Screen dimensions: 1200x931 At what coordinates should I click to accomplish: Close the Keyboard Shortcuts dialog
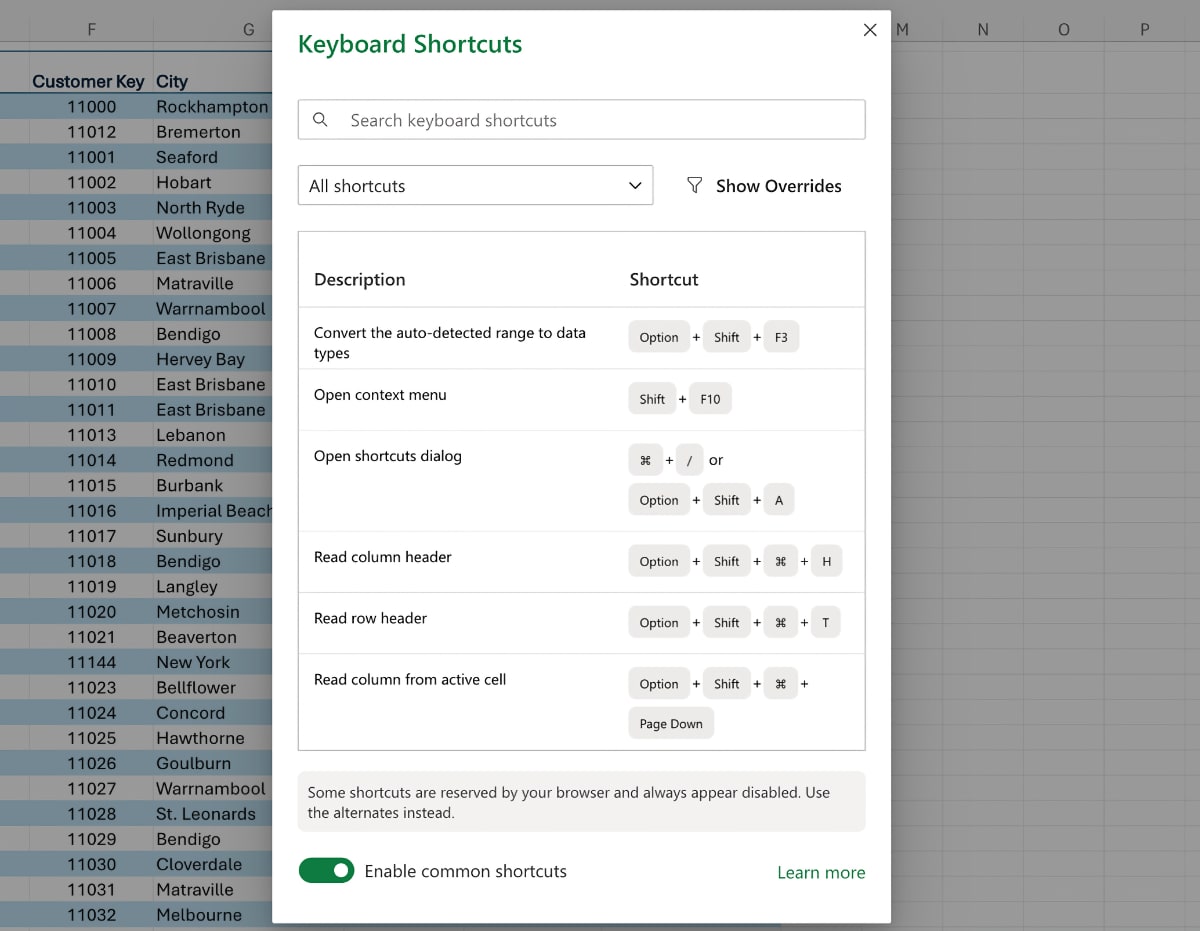(869, 30)
